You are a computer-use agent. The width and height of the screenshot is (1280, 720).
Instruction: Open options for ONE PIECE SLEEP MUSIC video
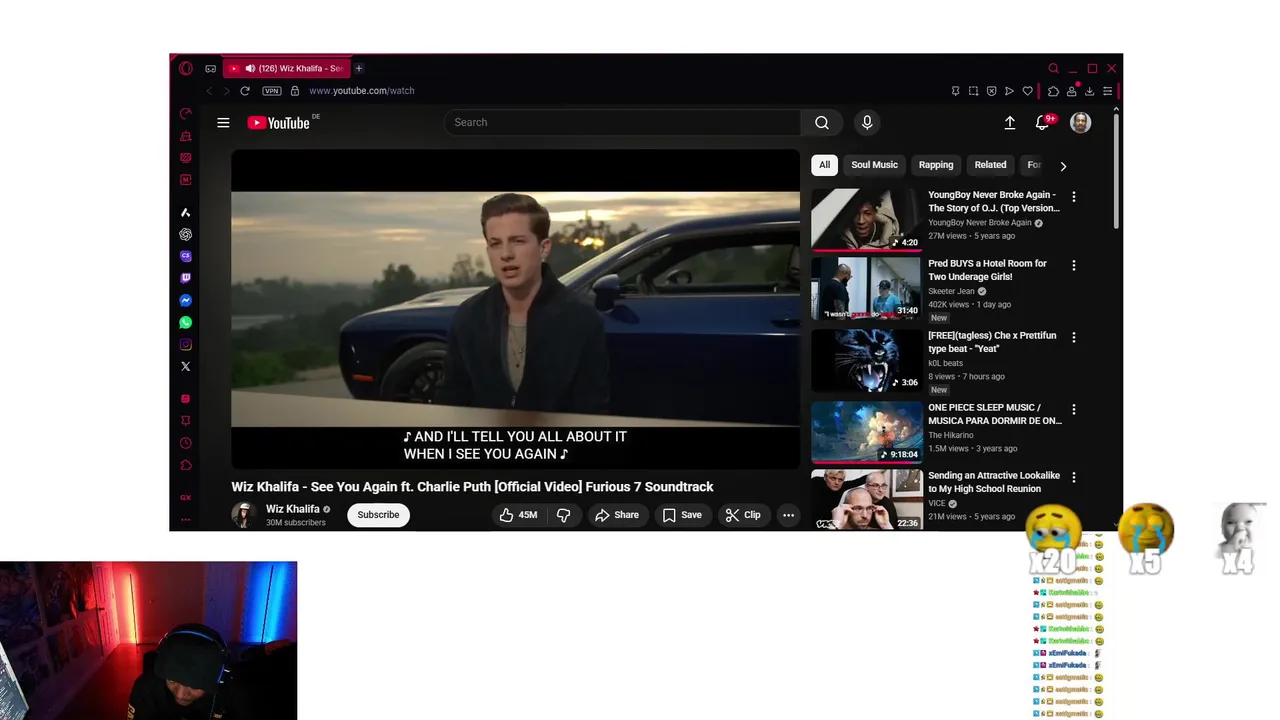1074,410
